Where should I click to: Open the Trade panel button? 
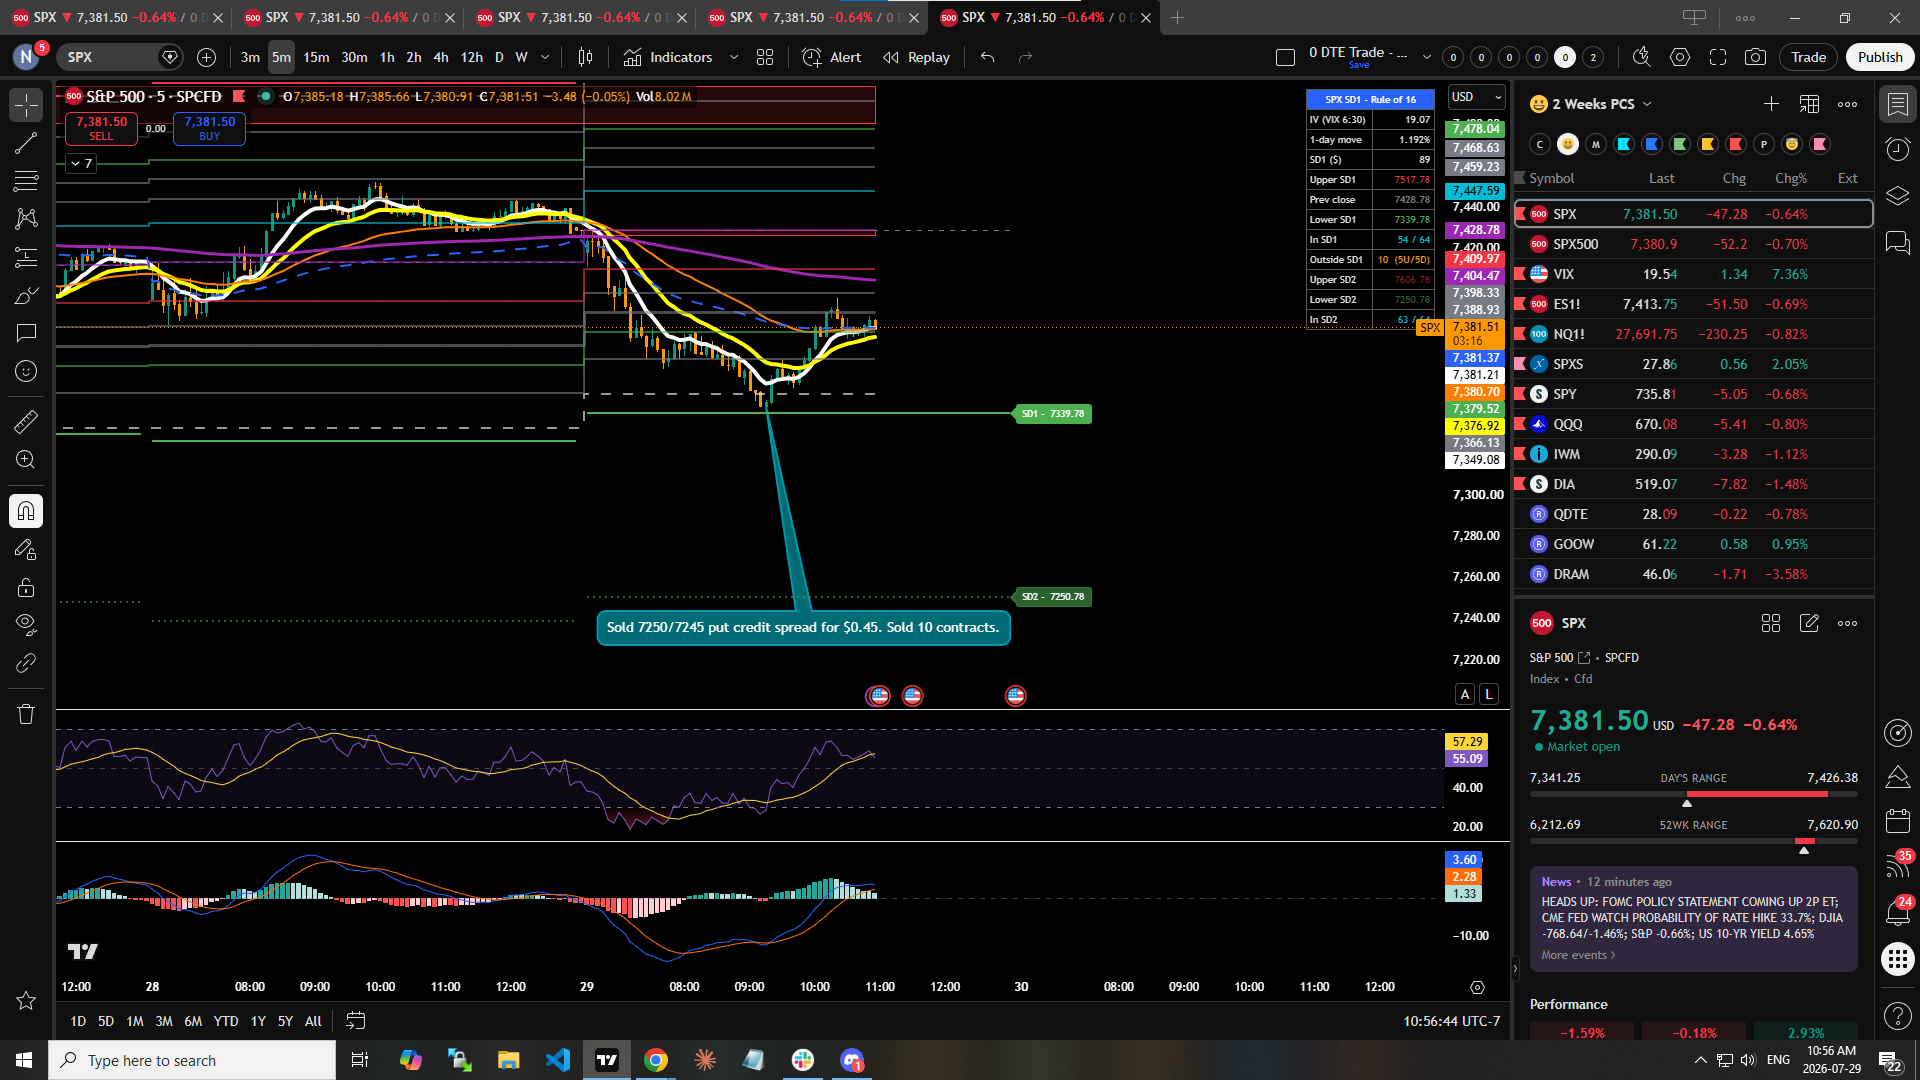(x=1808, y=57)
